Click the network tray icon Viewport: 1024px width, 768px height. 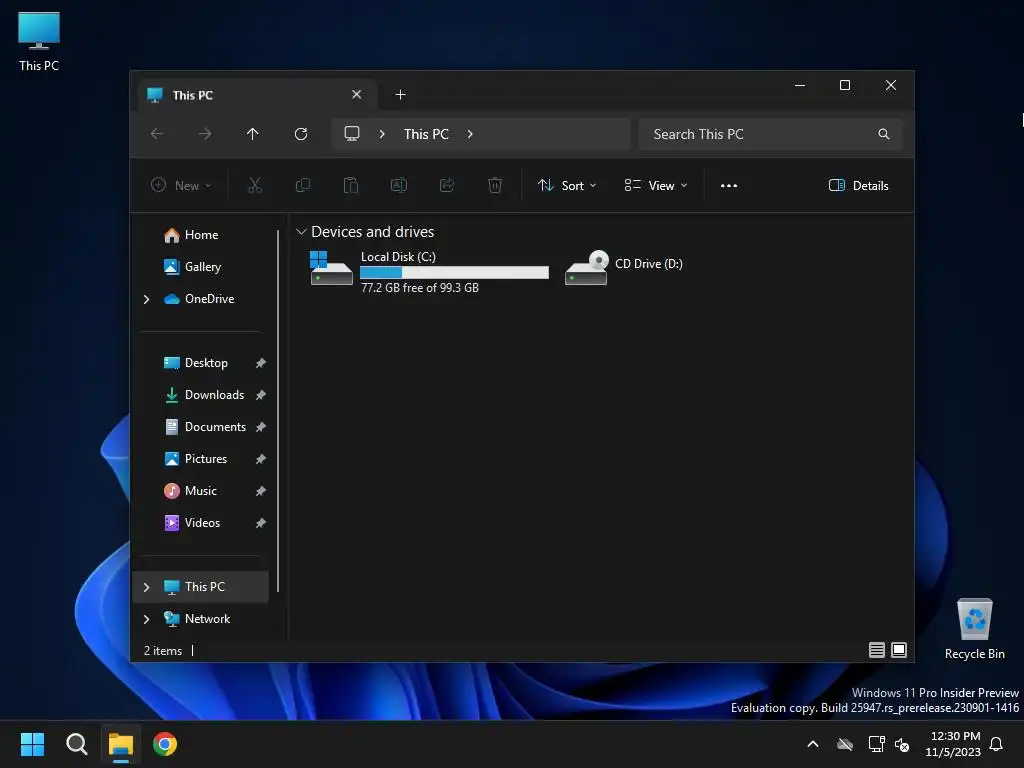pyautogui.click(x=876, y=744)
